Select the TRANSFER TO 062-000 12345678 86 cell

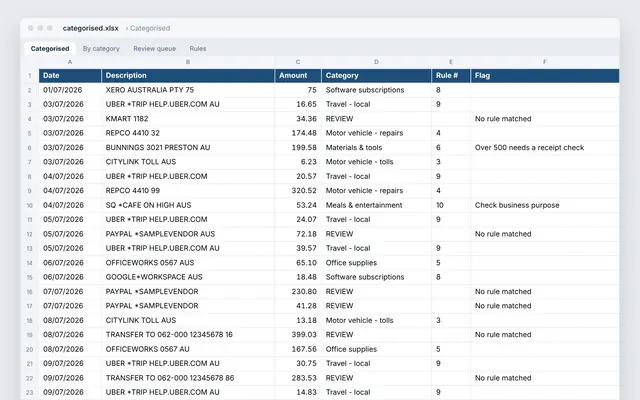click(x=188, y=378)
